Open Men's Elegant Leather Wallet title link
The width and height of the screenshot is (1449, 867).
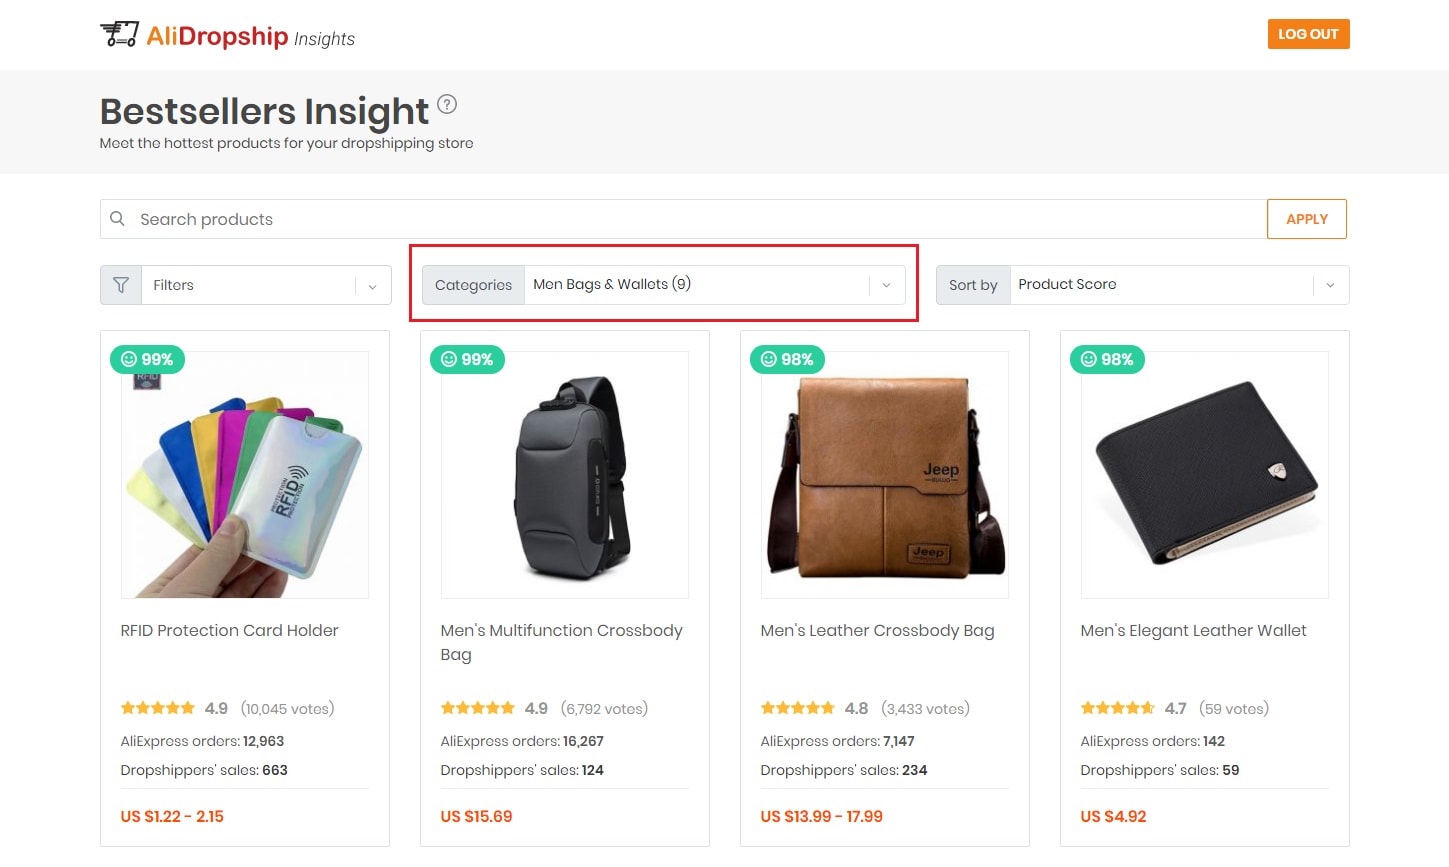click(x=1193, y=631)
